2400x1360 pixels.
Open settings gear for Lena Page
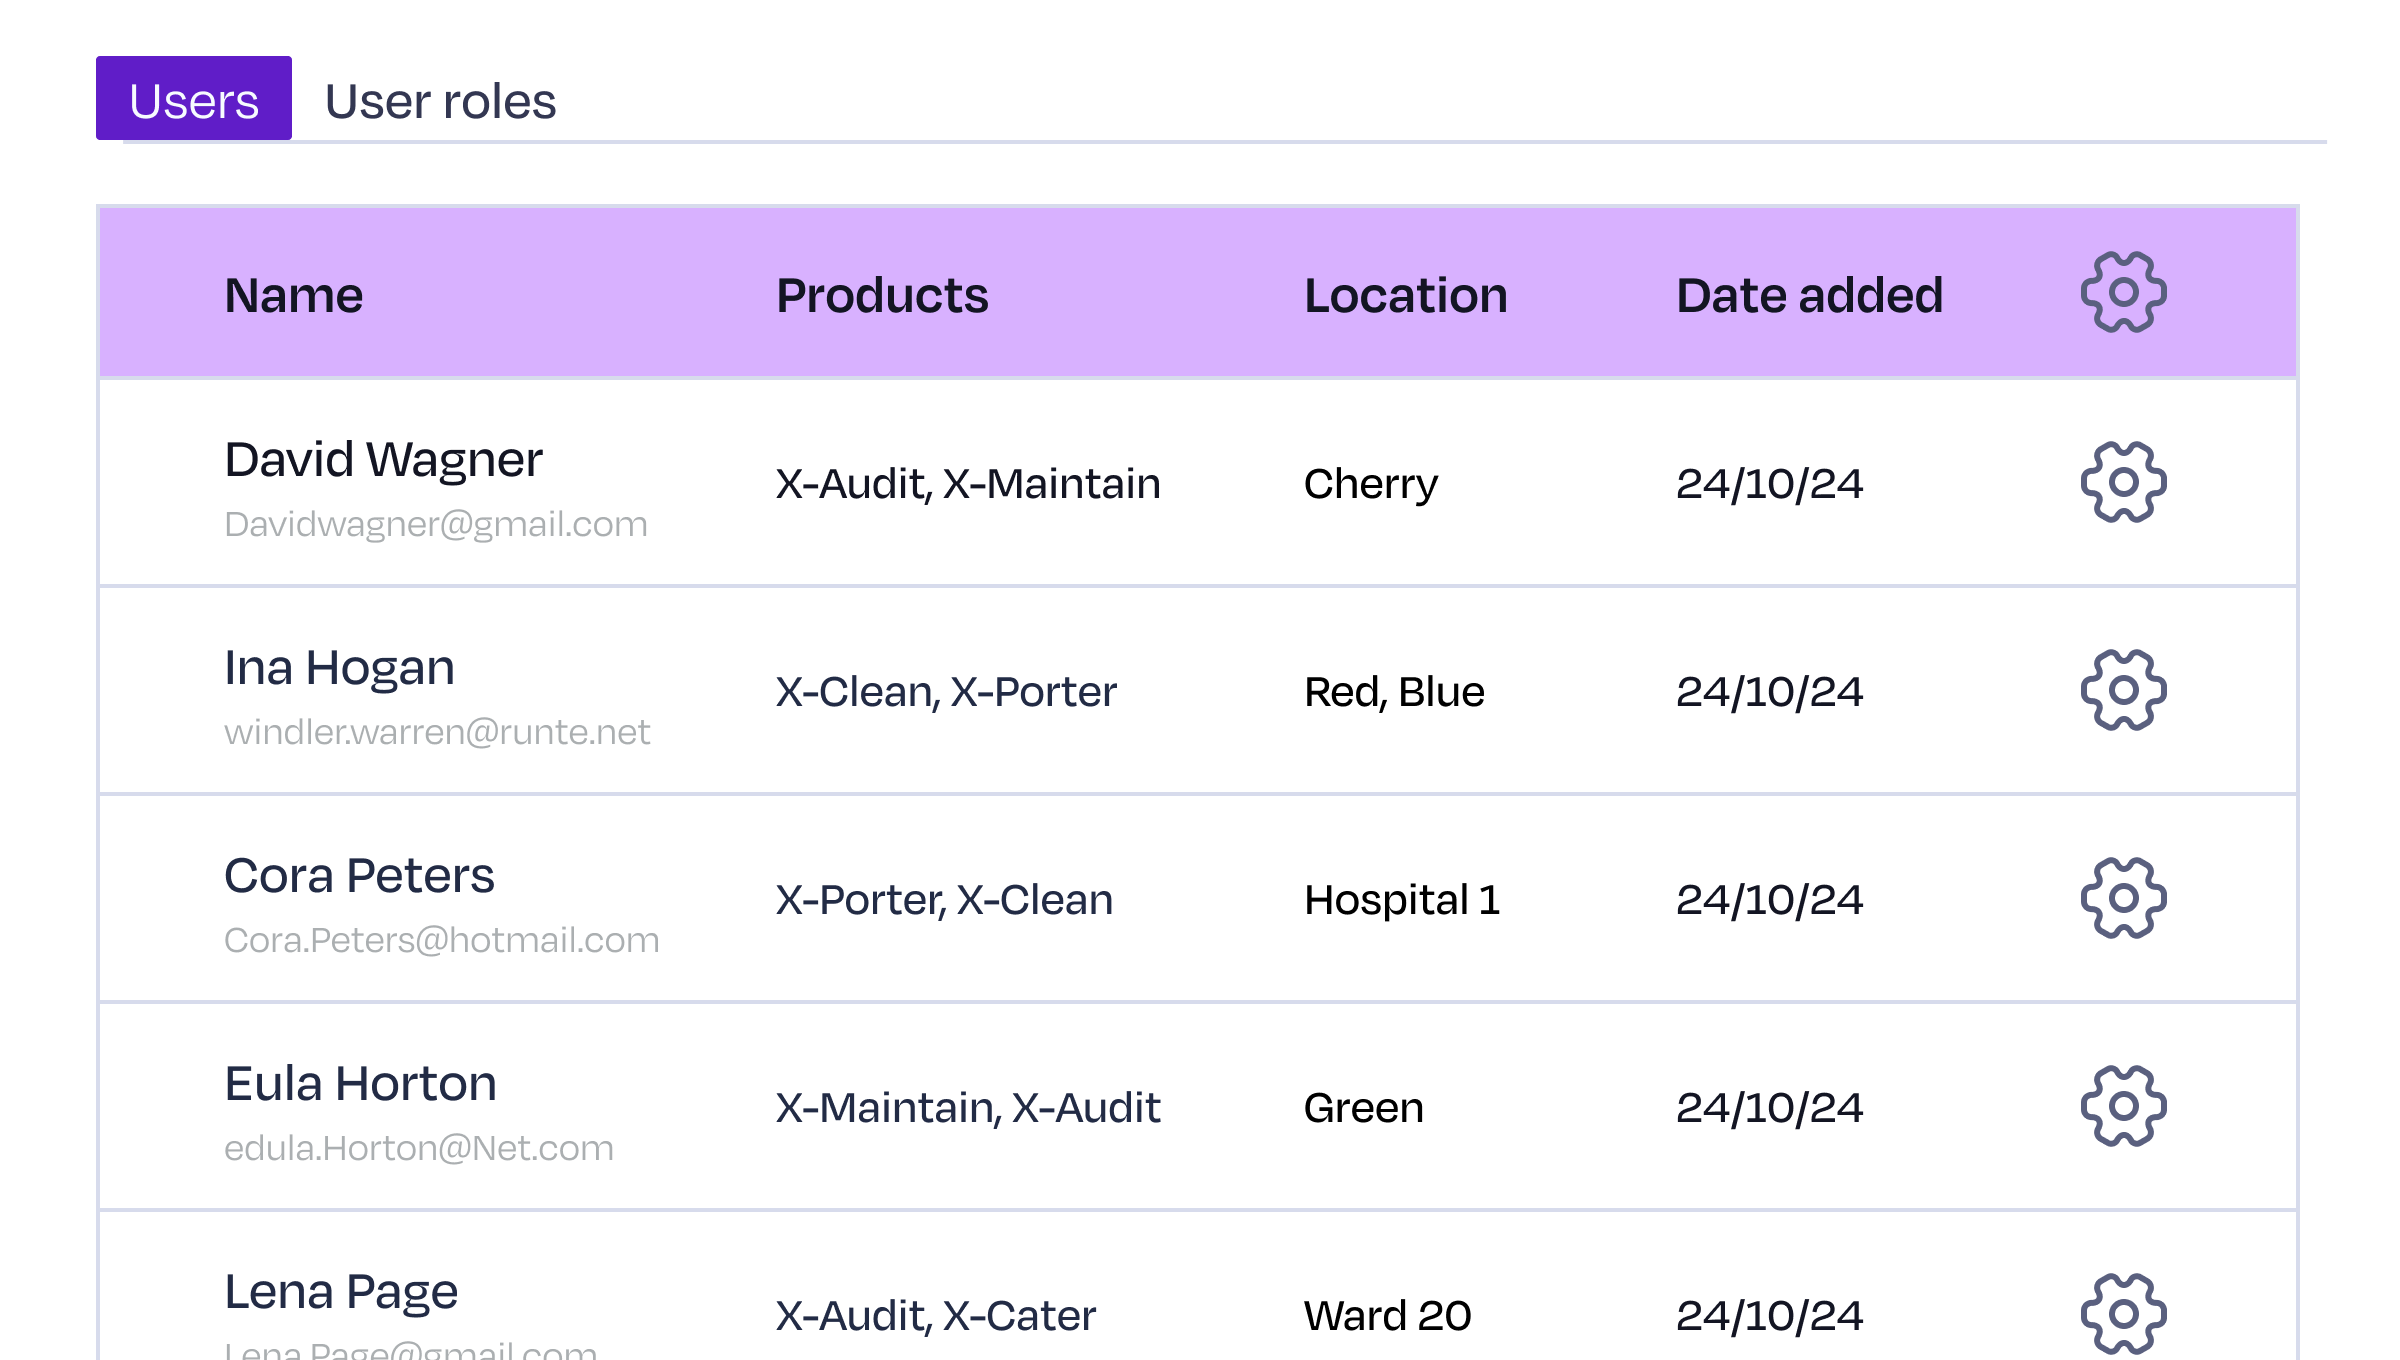[x=2123, y=1313]
